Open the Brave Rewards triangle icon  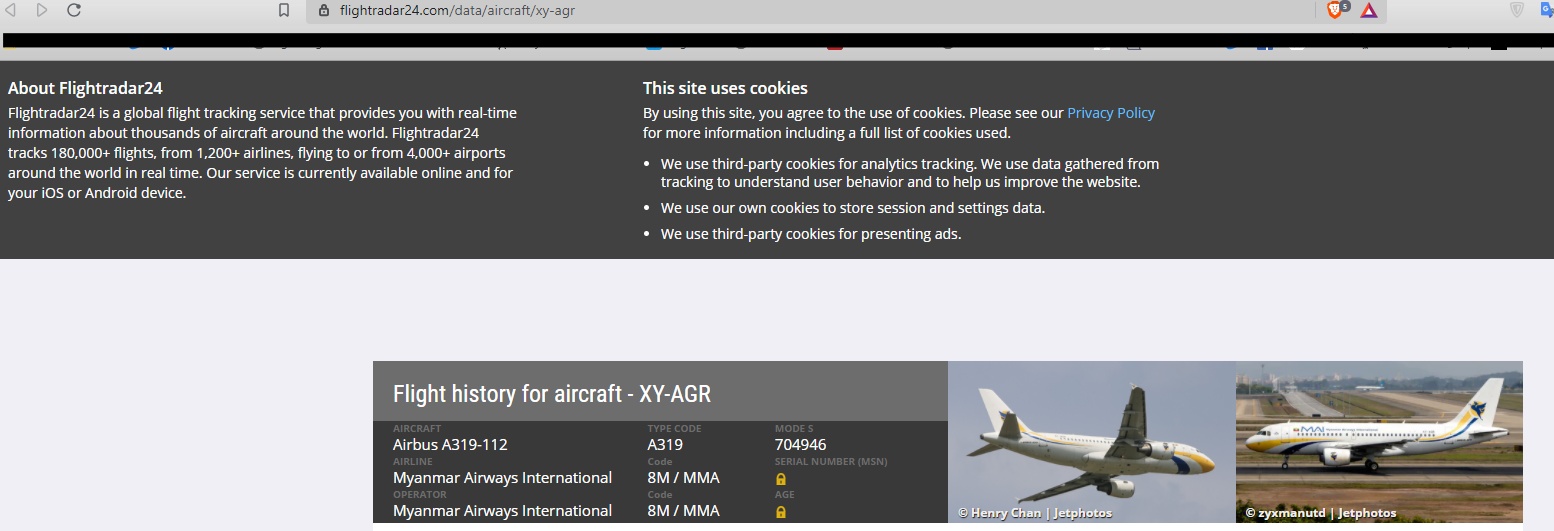pos(1368,11)
